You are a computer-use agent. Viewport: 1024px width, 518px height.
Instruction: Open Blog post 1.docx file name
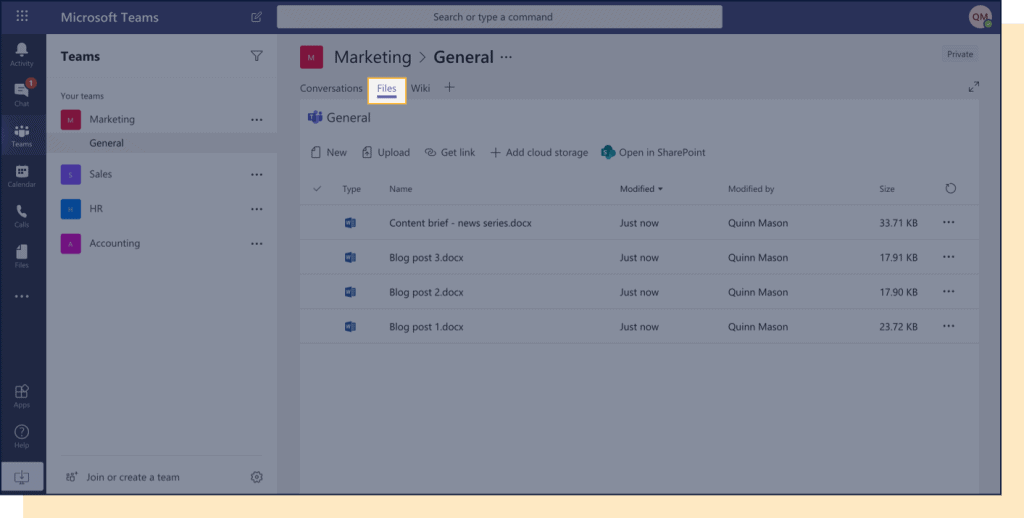coord(426,327)
